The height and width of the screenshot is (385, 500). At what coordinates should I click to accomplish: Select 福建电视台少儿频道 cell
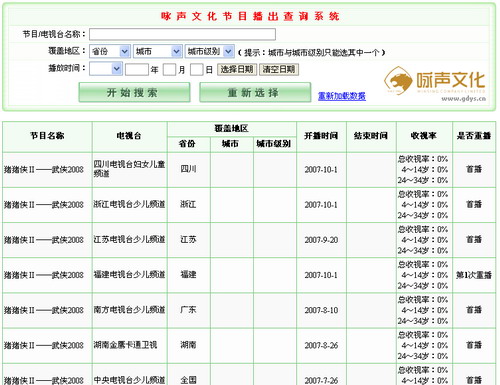tap(129, 275)
